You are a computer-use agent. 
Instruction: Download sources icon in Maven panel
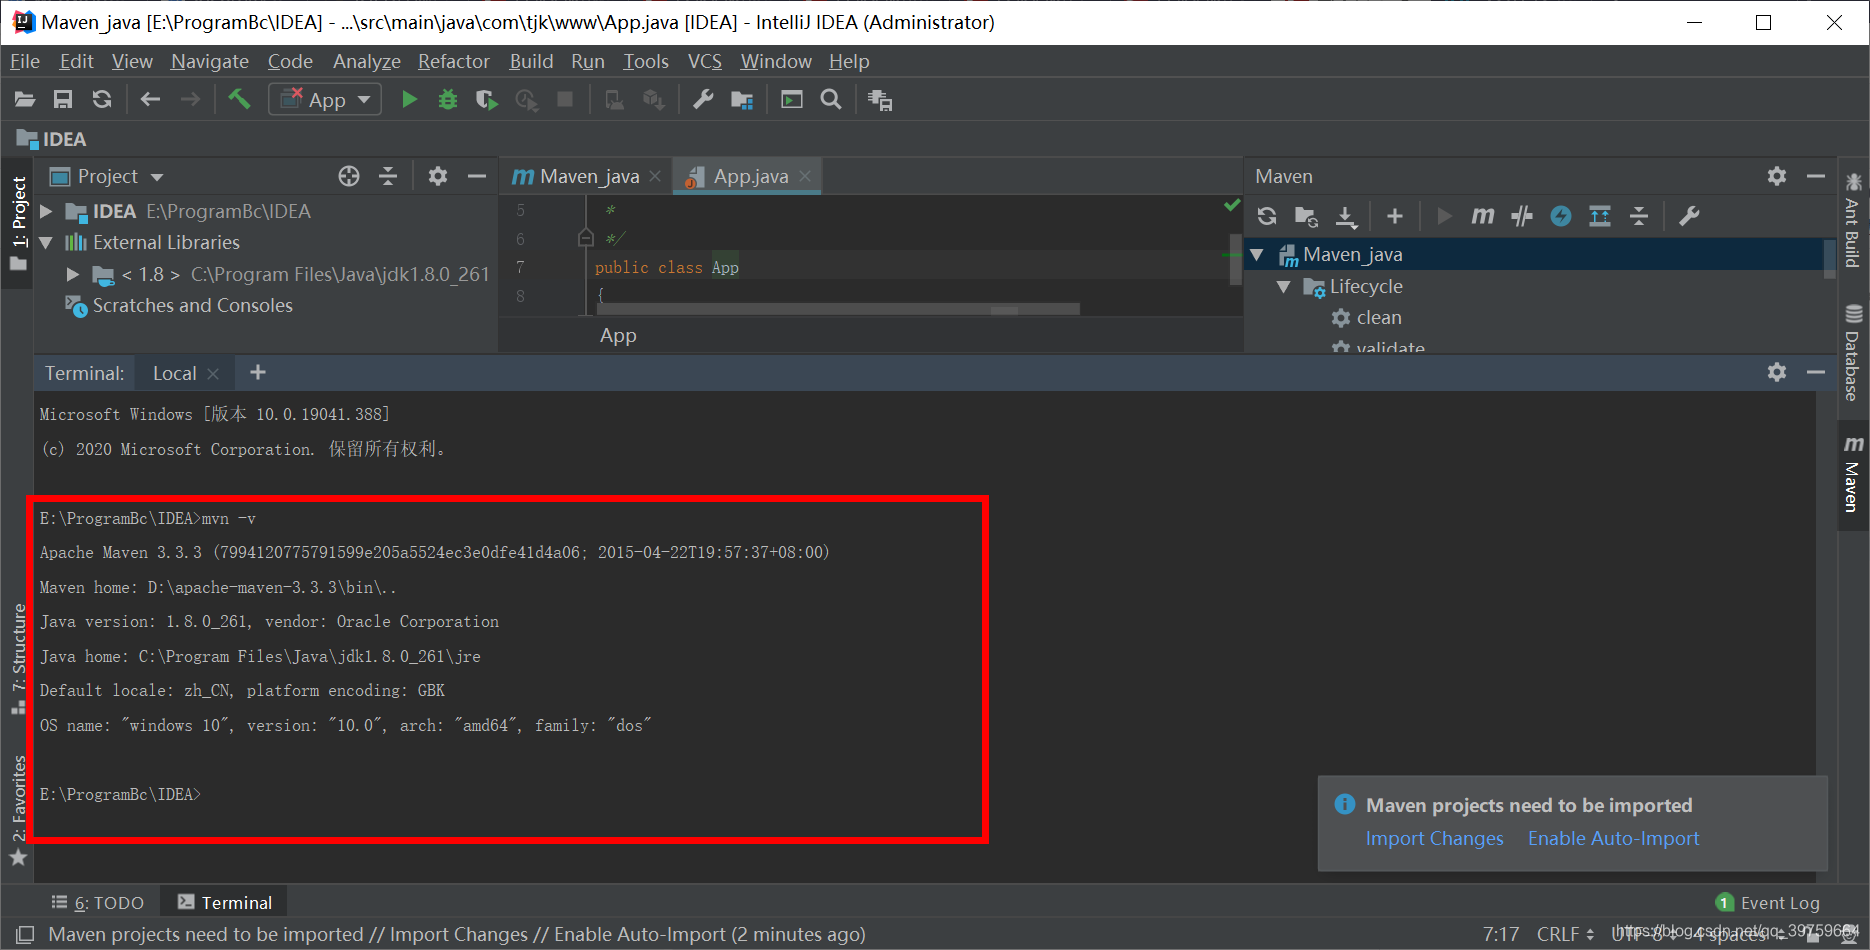pos(1346,216)
